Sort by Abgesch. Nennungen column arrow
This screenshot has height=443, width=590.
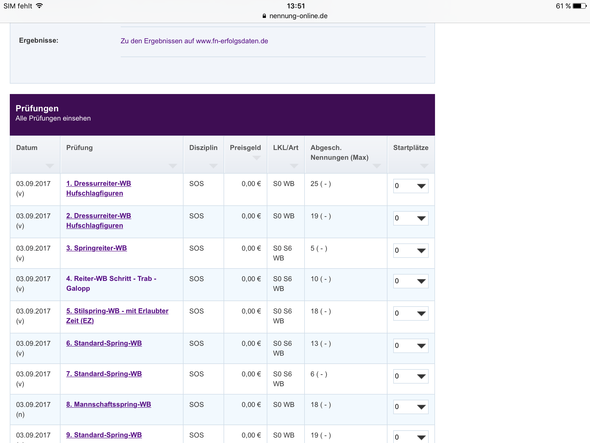377,166
